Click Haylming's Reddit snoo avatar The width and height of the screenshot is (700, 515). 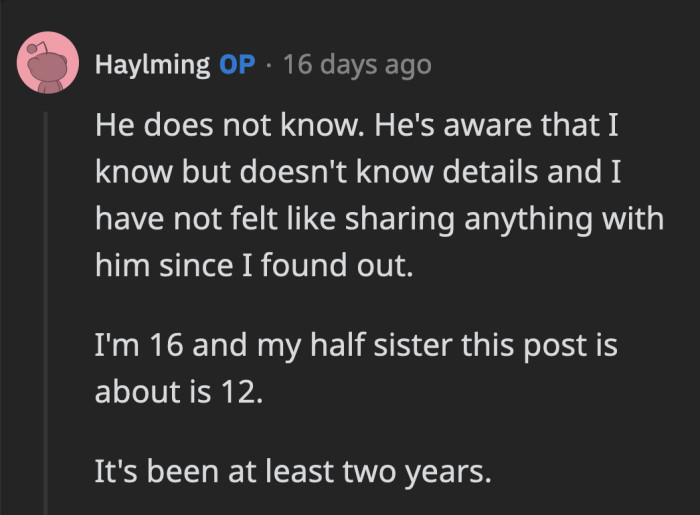click(48, 65)
